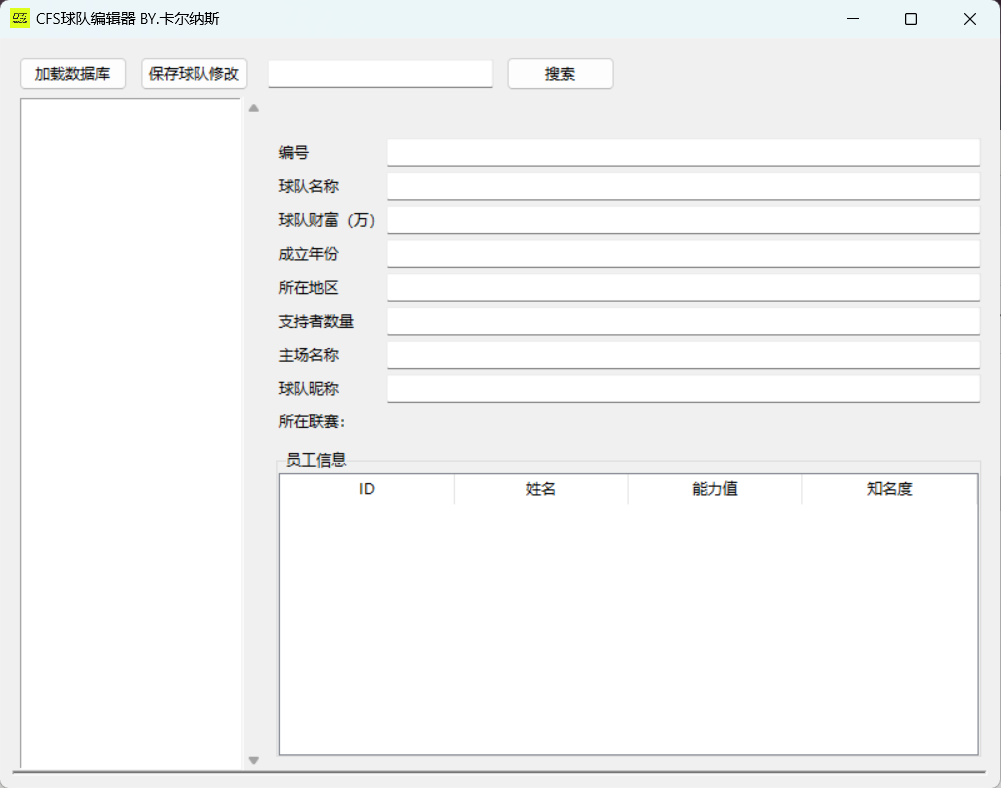1001x788 pixels.
Task: Click the 搜索 button
Action: (x=561, y=74)
